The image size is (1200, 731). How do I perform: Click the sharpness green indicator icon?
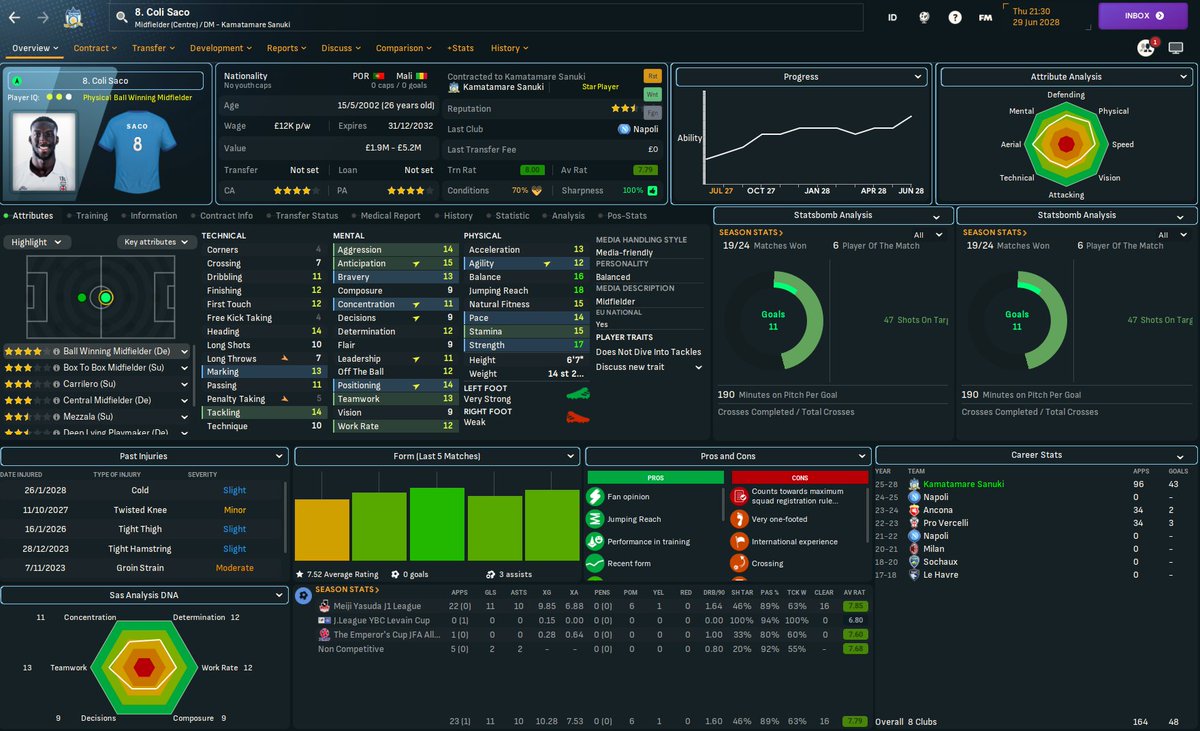coord(652,190)
